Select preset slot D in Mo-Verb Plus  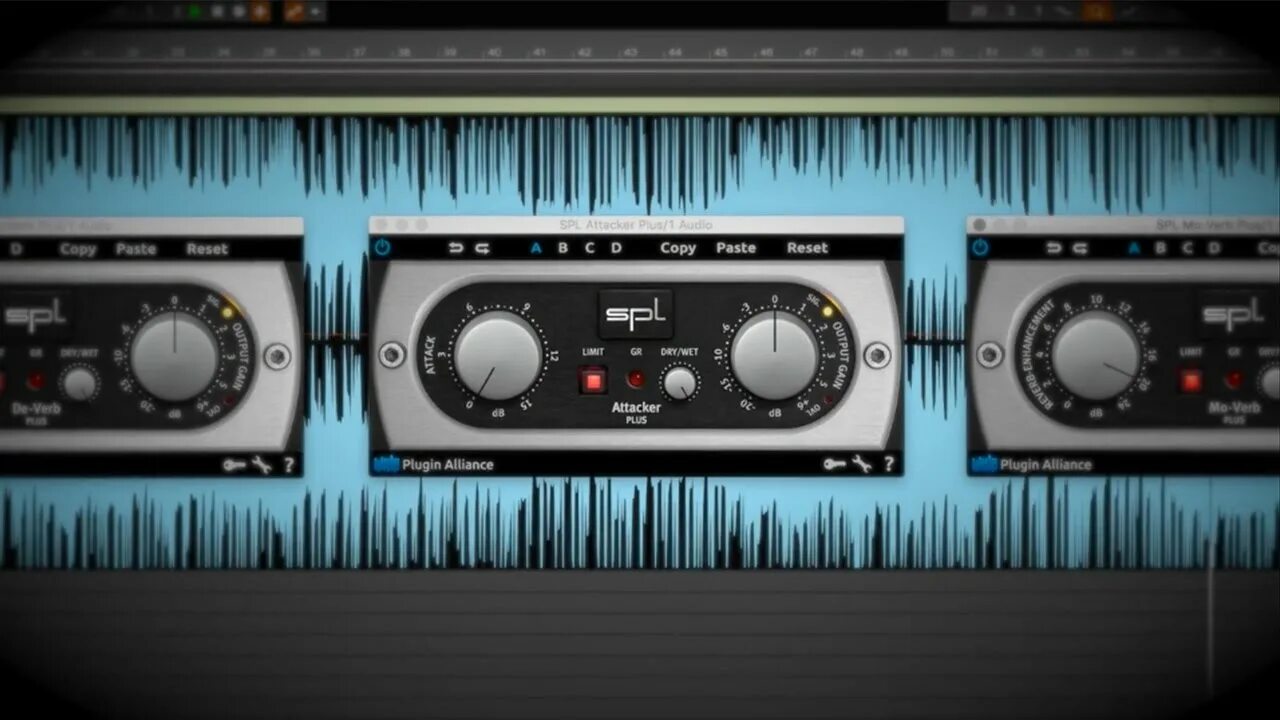[x=1214, y=248]
